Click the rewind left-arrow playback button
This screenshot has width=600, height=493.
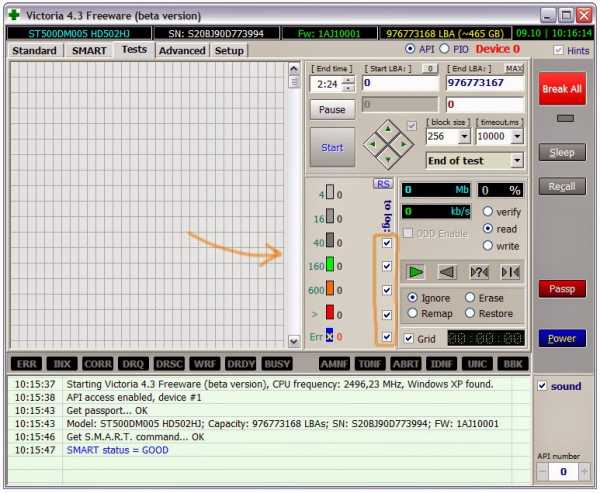coord(447,272)
